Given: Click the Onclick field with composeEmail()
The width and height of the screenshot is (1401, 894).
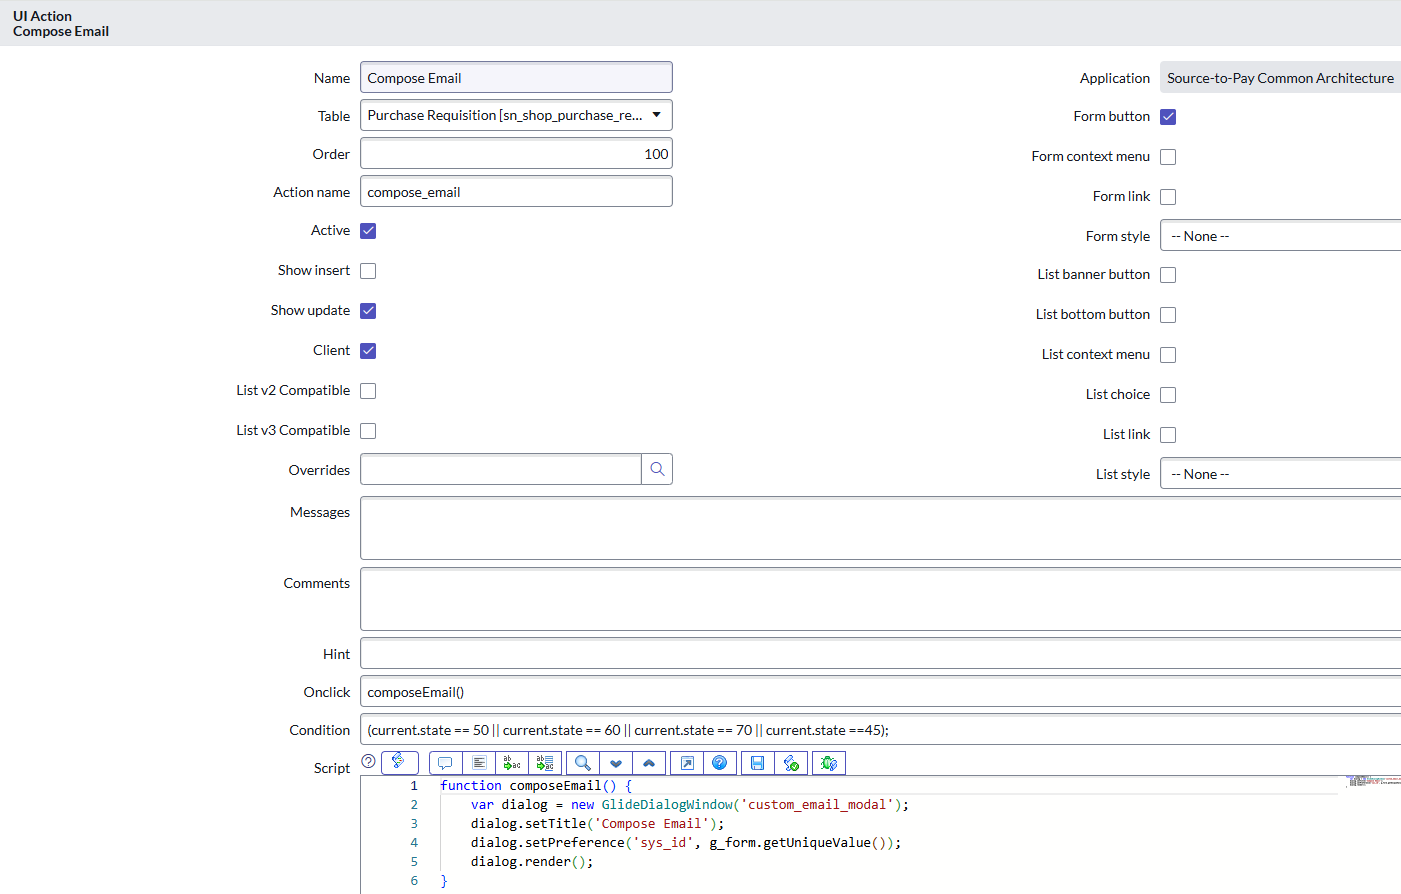Looking at the screenshot, I should pyautogui.click(x=880, y=692).
